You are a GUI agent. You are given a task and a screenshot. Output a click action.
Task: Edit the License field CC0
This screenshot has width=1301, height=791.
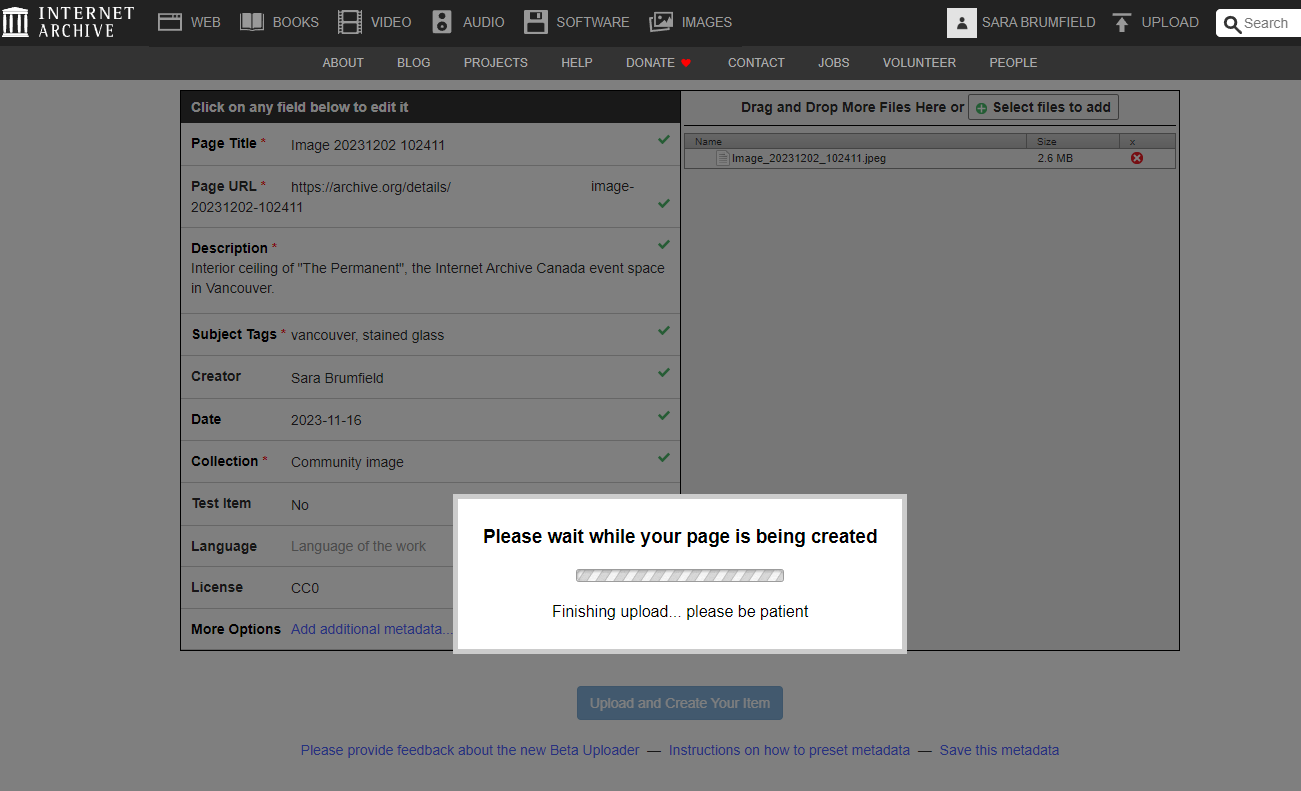coord(305,588)
